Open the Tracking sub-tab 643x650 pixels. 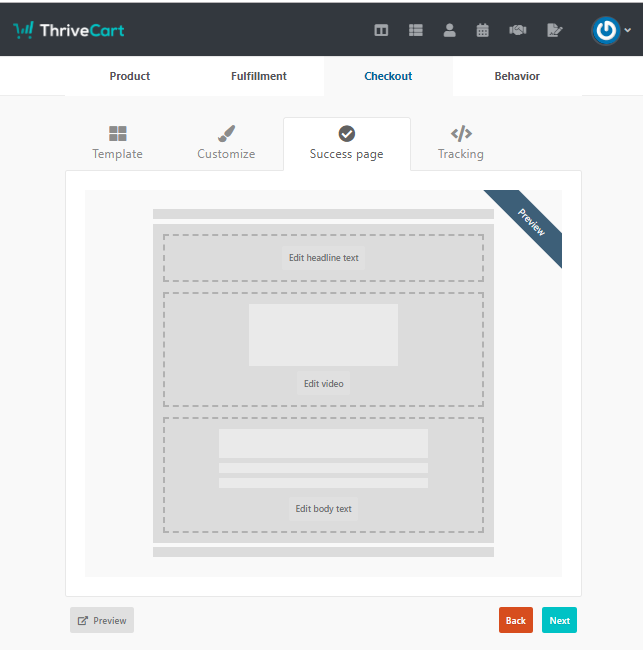(x=461, y=143)
